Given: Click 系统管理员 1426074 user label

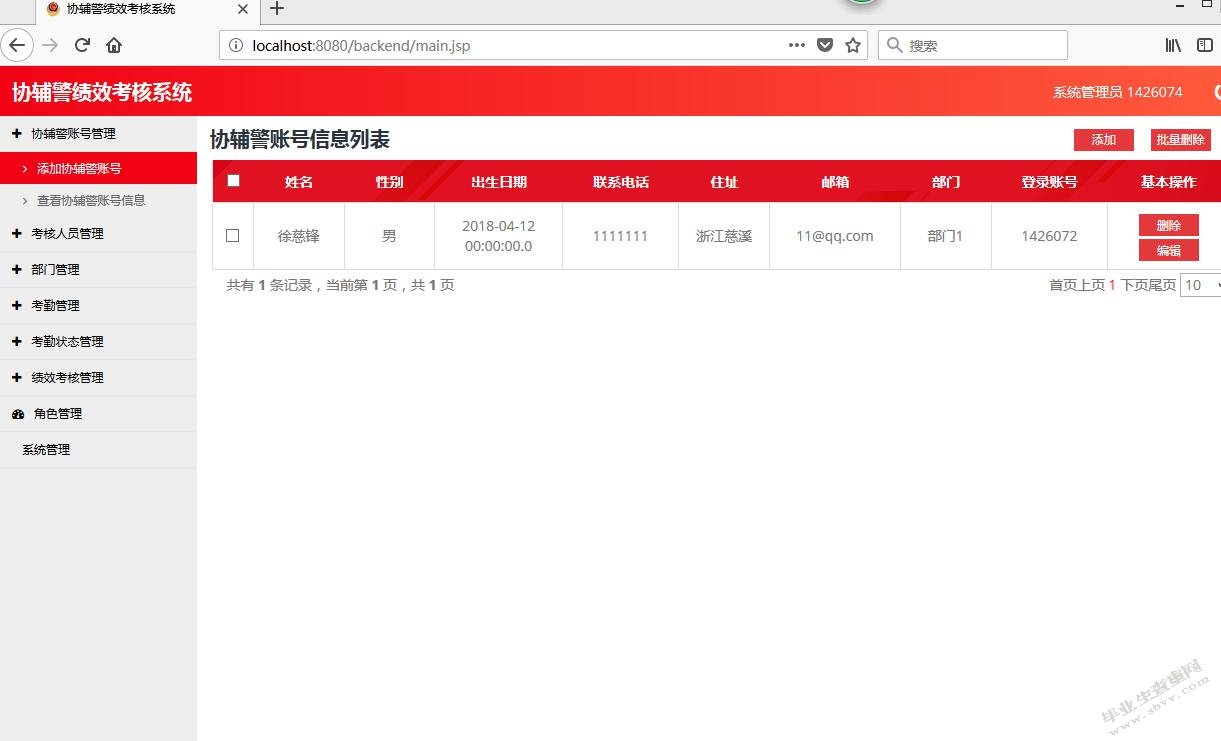Looking at the screenshot, I should [x=1118, y=92].
